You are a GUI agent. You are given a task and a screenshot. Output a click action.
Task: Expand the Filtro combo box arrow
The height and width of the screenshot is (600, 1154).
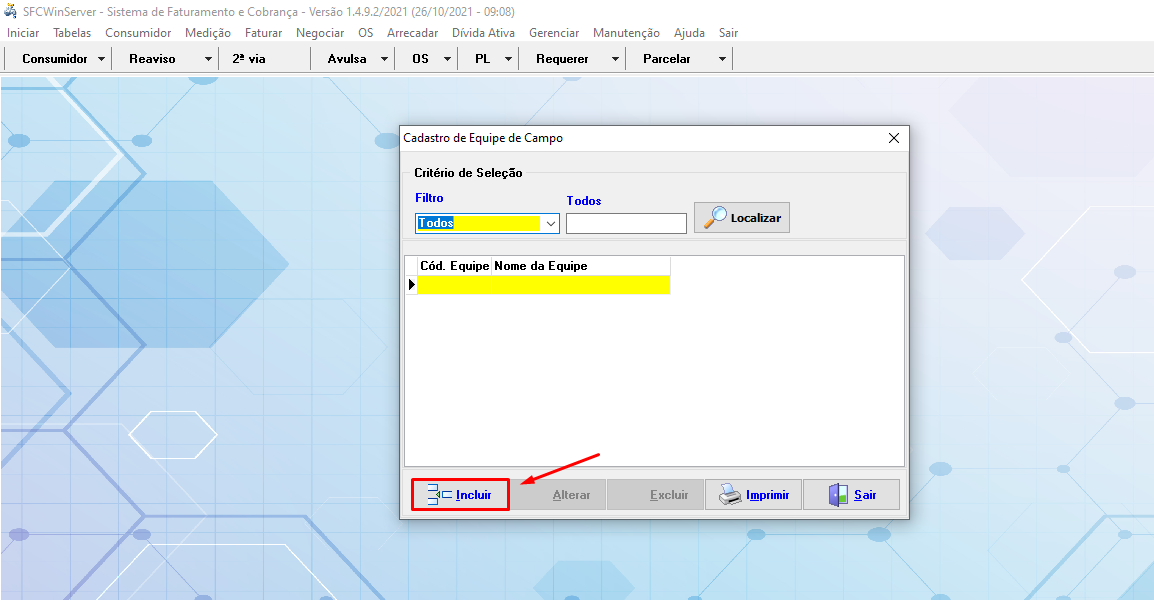pyautogui.click(x=550, y=224)
